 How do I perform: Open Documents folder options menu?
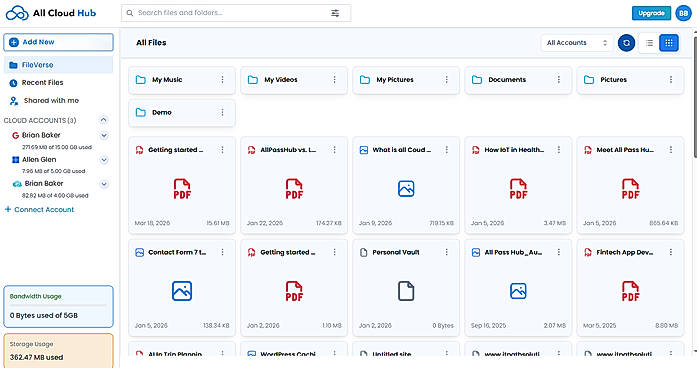pos(558,80)
